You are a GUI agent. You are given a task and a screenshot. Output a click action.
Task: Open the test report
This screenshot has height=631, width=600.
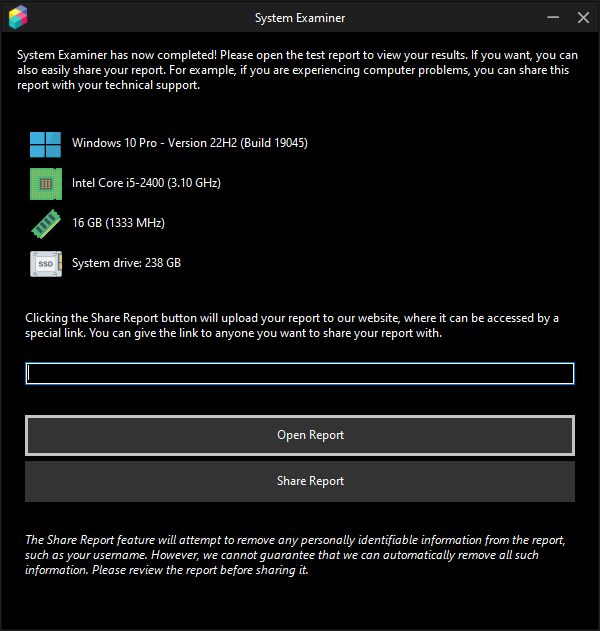300,435
